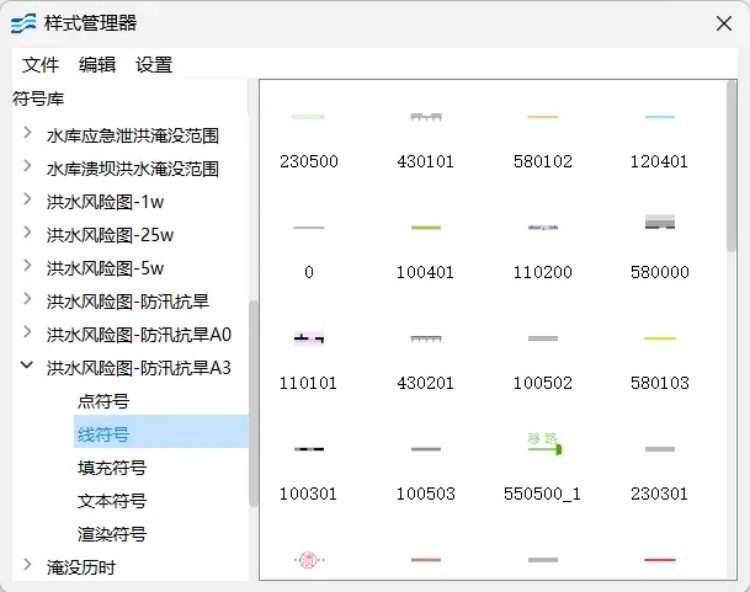Open the 文件 menu
Screen dimensions: 750x592
41,65
